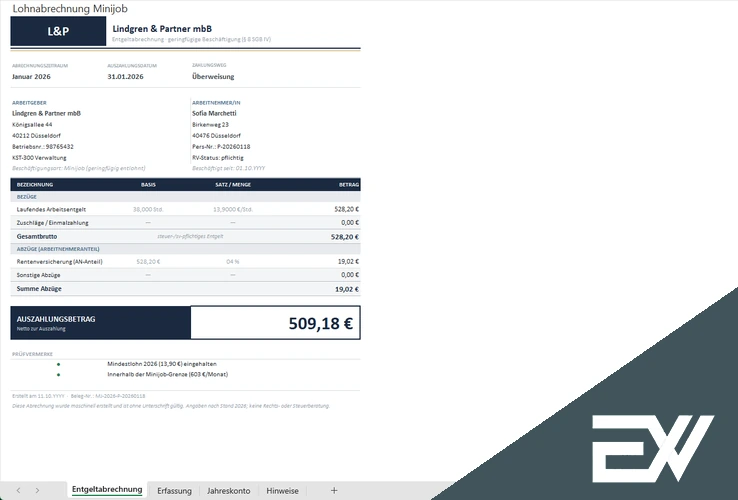Click the Zuschläge / Einmalzahlung row label

[x=52, y=223]
